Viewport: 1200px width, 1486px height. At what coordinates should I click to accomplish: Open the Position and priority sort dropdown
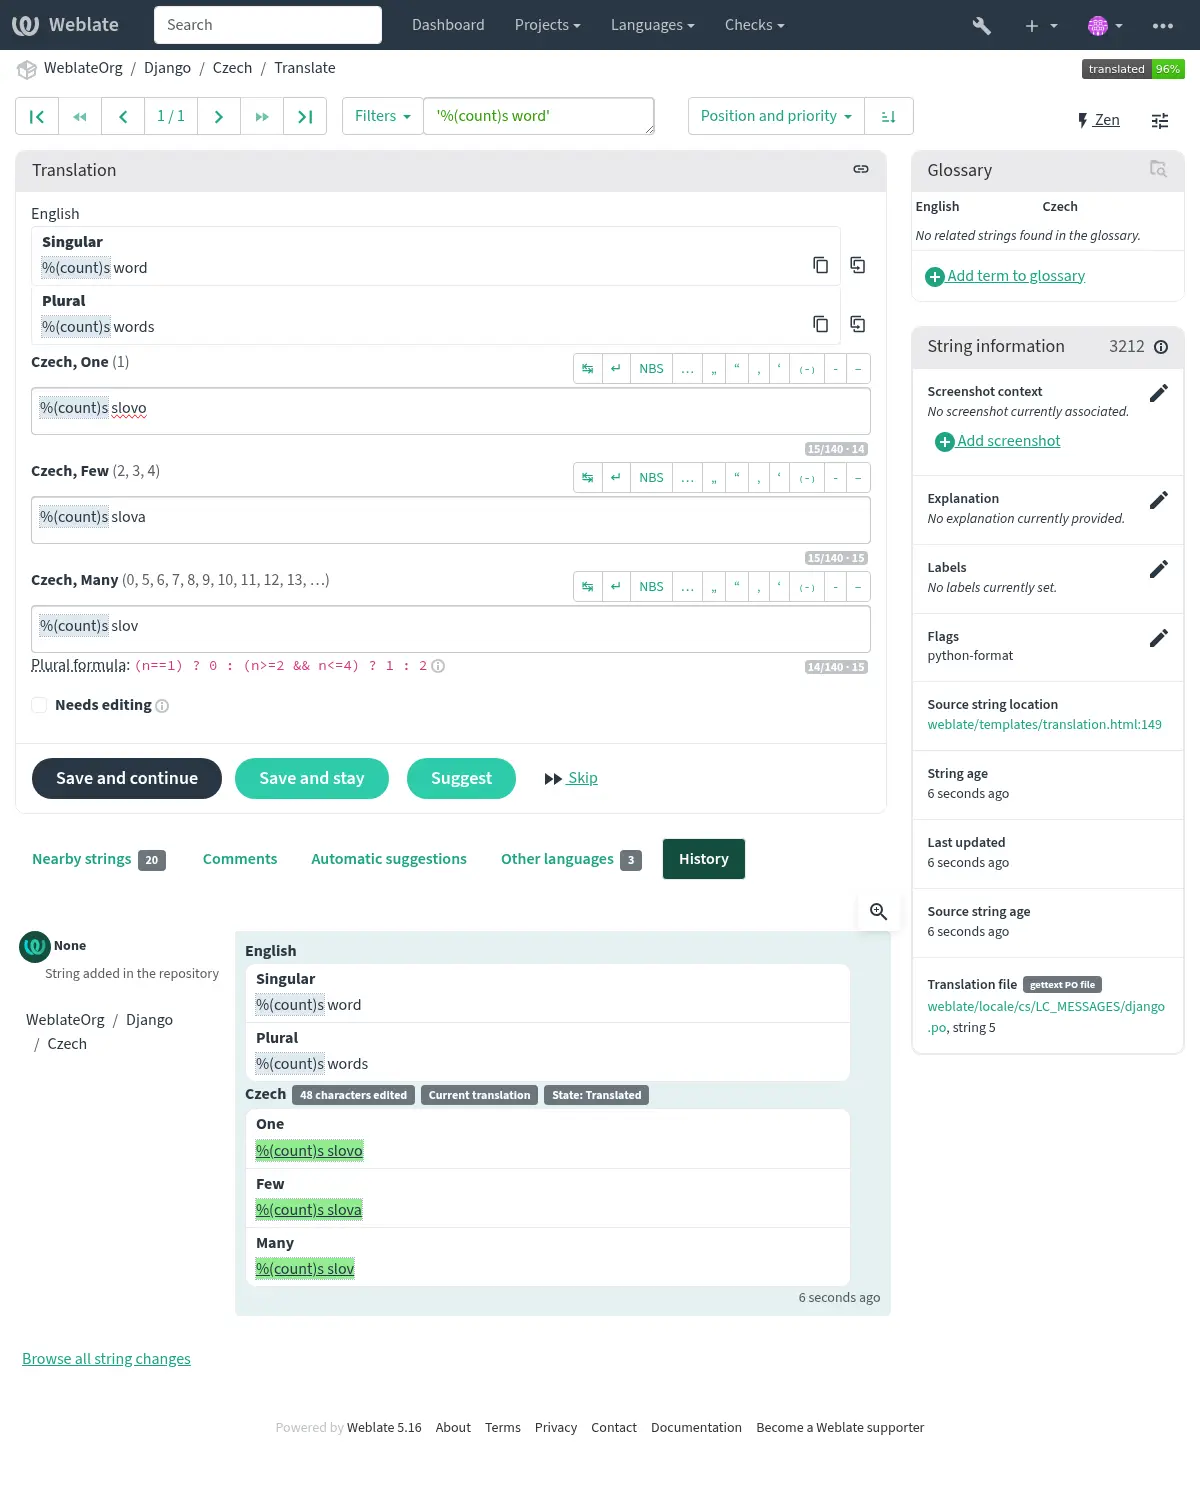tap(775, 117)
